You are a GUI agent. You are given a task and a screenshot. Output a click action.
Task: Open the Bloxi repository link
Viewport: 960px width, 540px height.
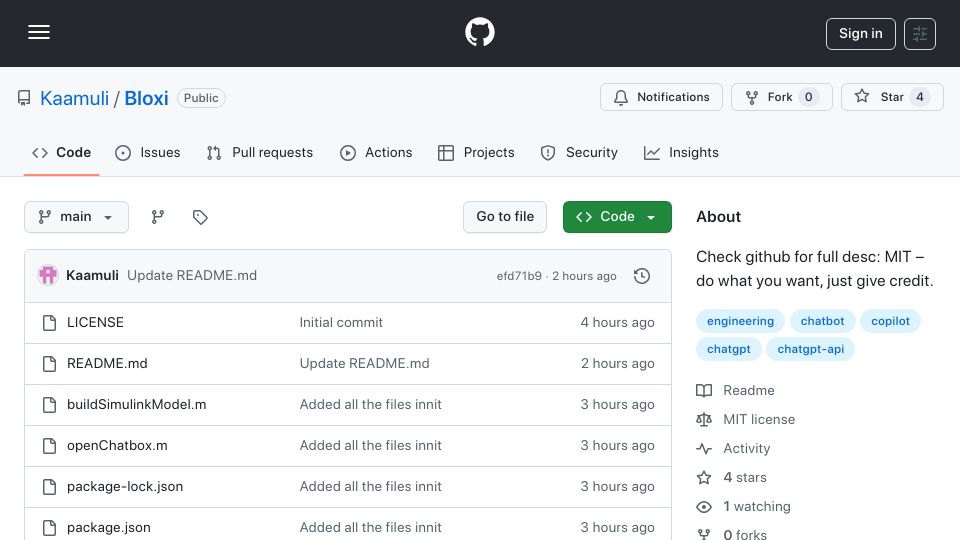[x=146, y=98]
